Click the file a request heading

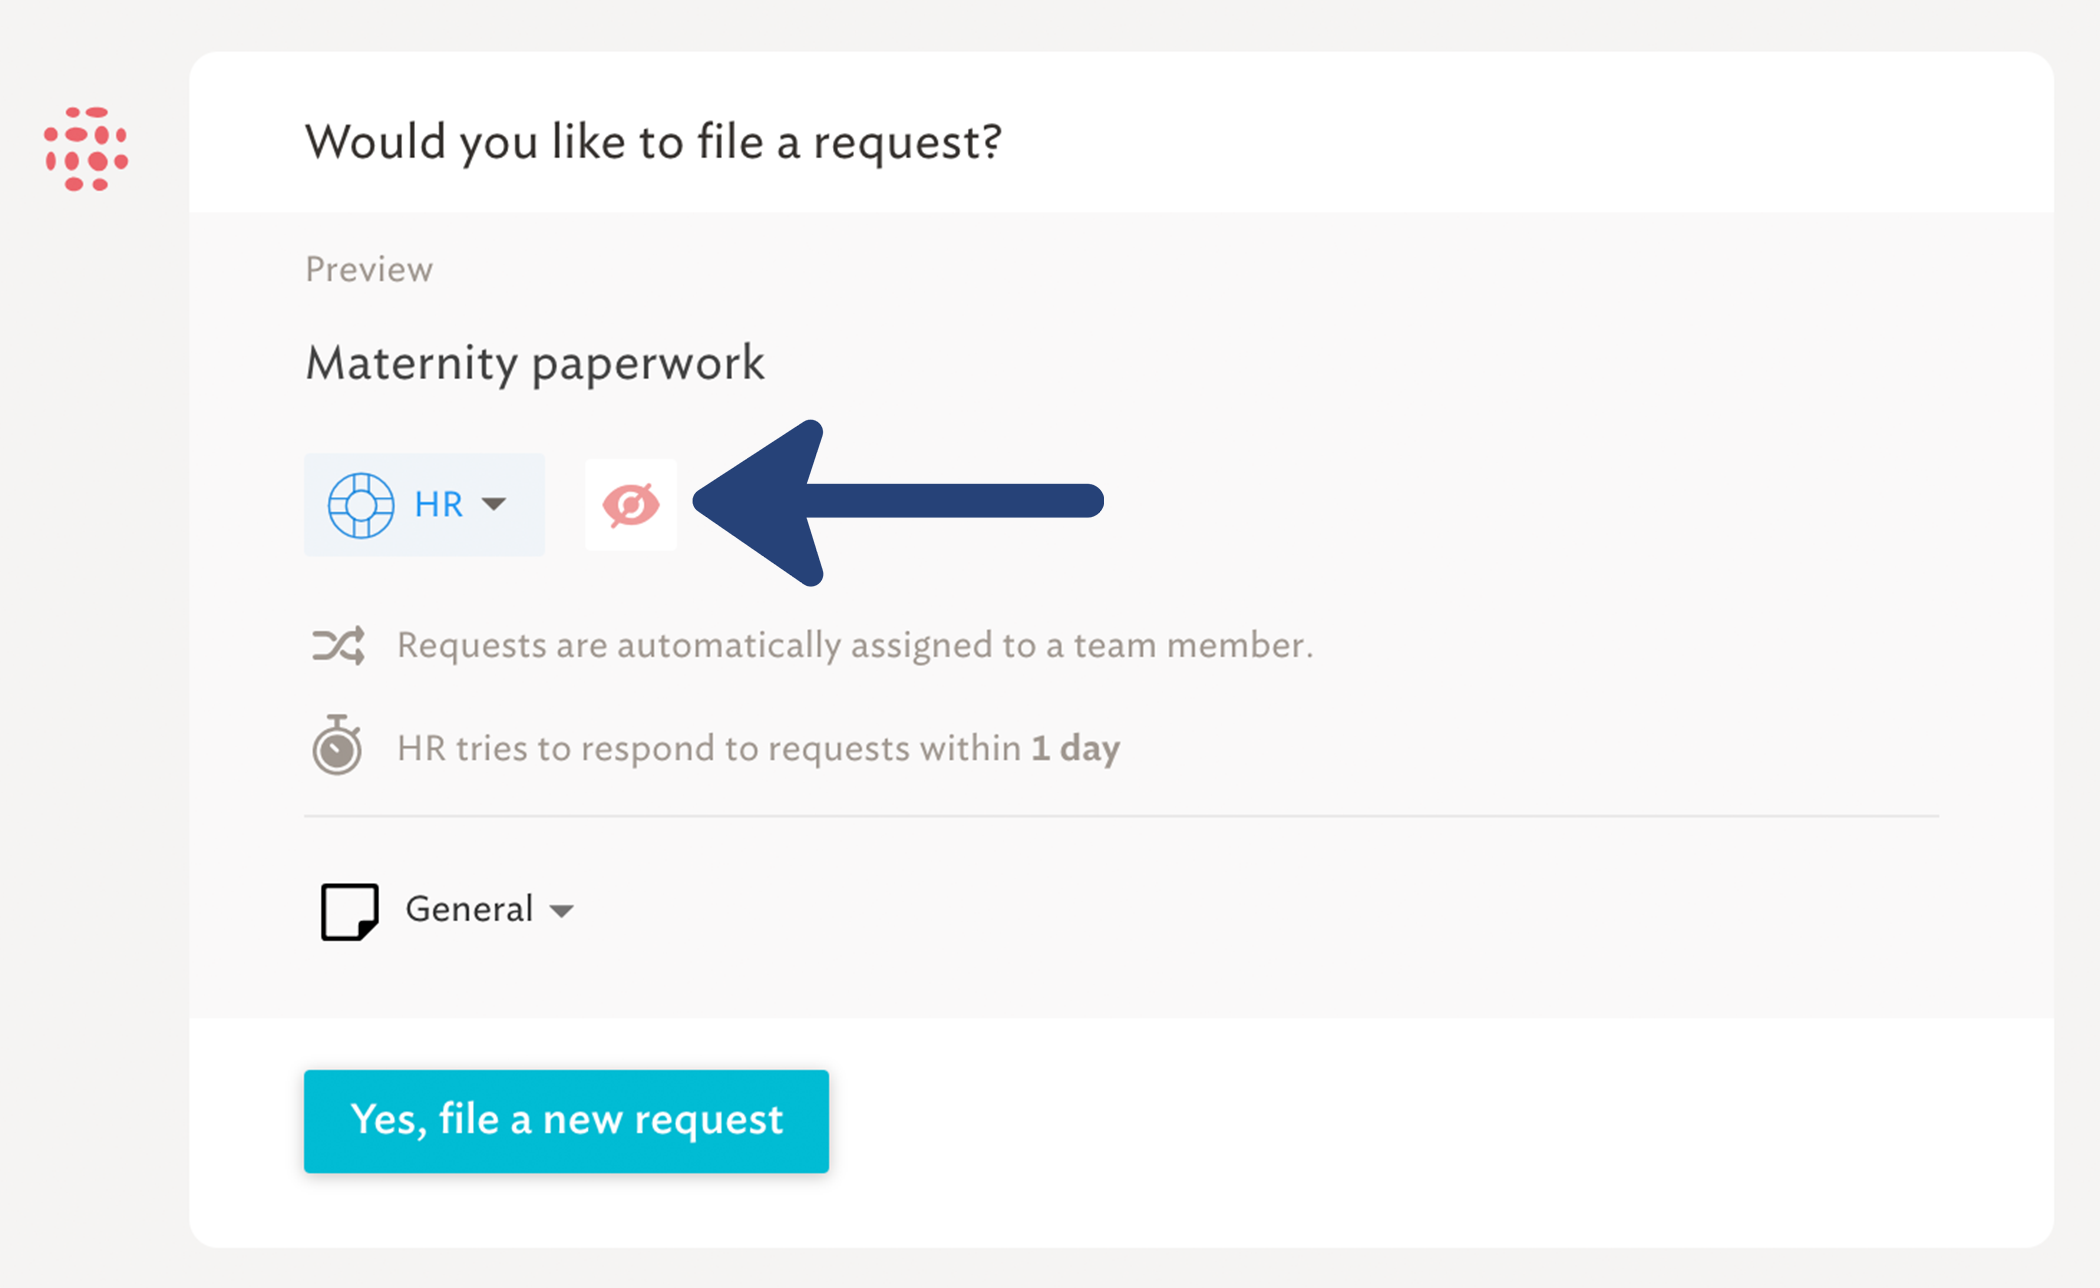point(653,142)
